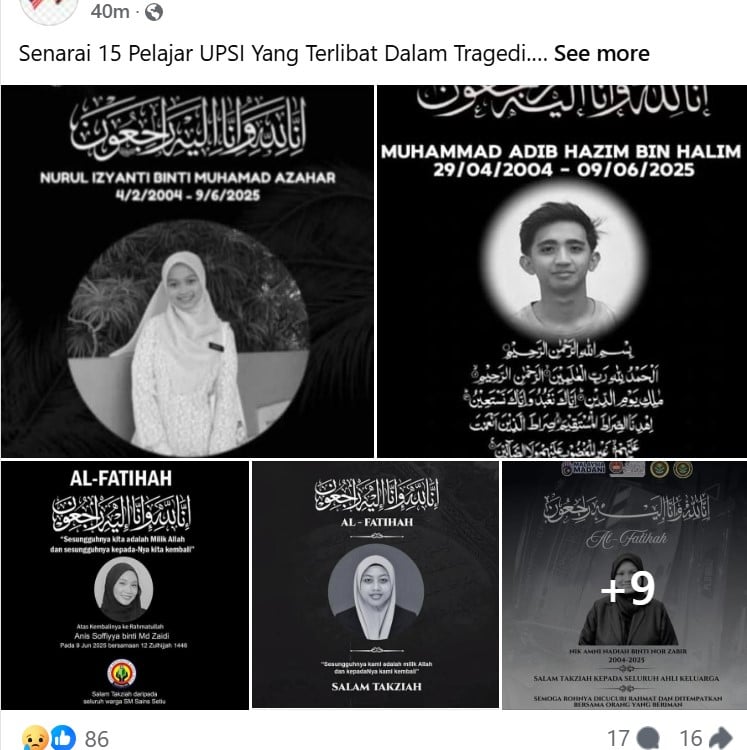
Task: Open comments via the speech bubble icon
Action: click(x=647, y=739)
